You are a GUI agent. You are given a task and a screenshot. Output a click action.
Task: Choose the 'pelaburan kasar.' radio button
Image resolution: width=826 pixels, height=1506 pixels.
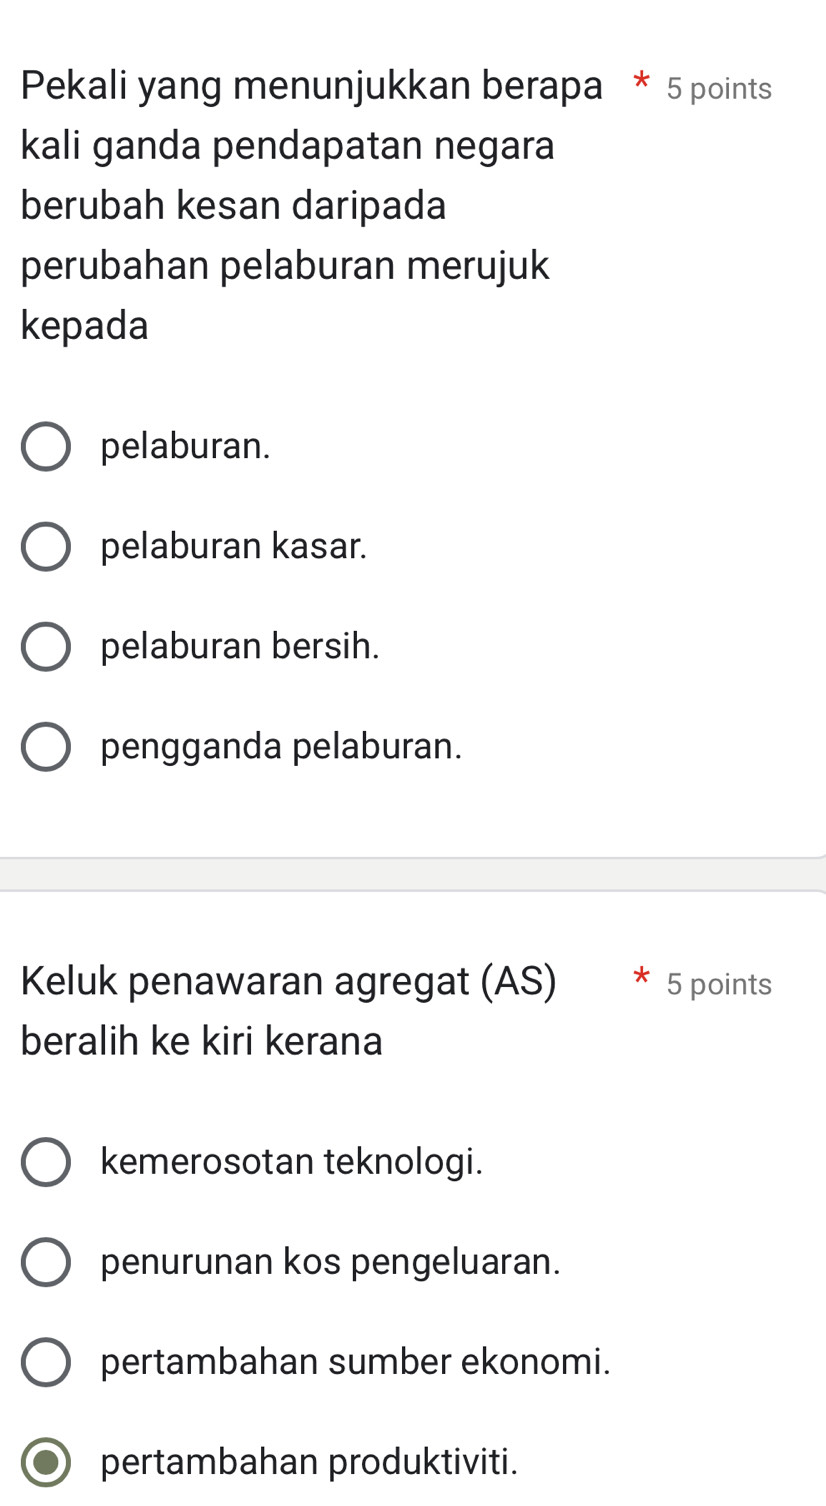coord(46,546)
